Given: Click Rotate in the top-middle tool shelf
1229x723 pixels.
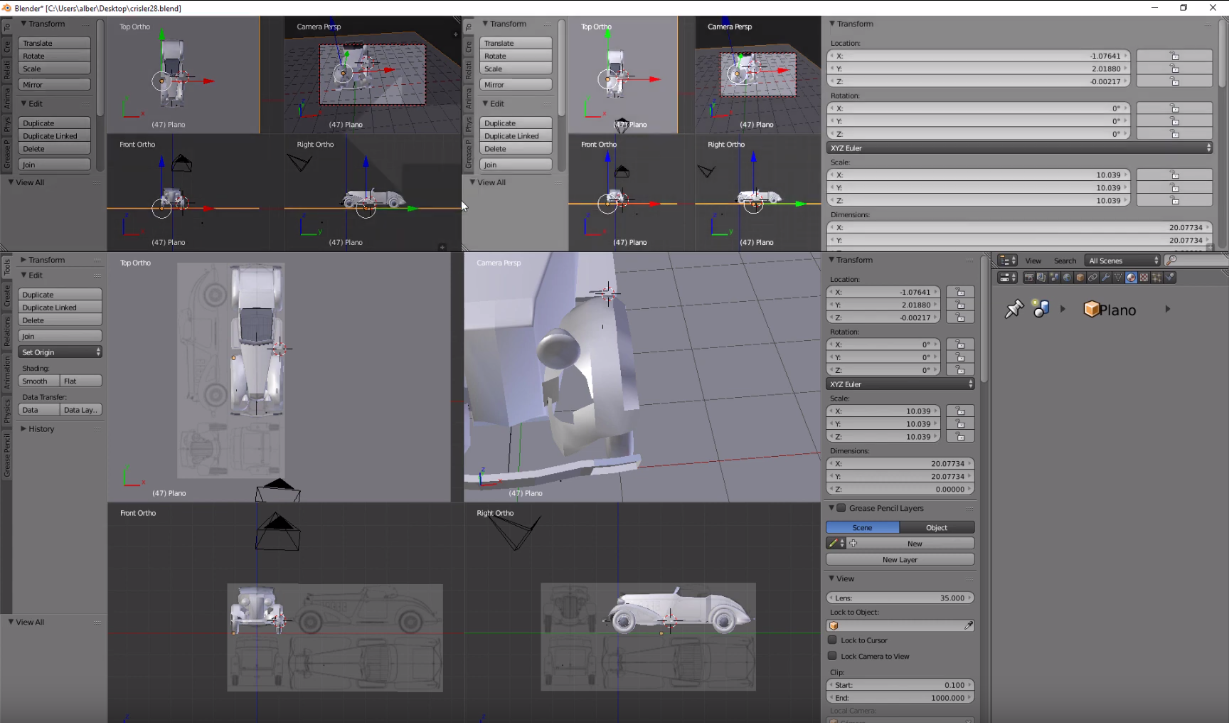Looking at the screenshot, I should point(516,56).
